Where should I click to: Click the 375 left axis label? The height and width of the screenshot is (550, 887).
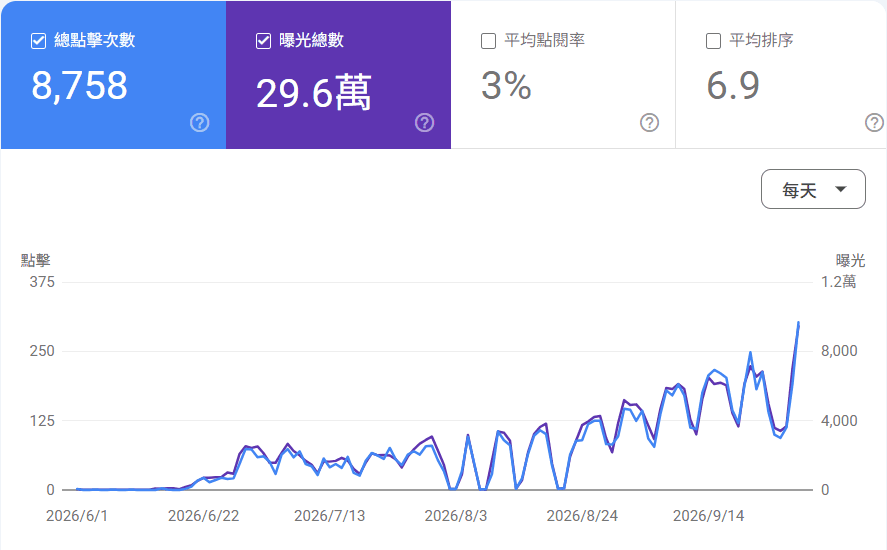42,282
